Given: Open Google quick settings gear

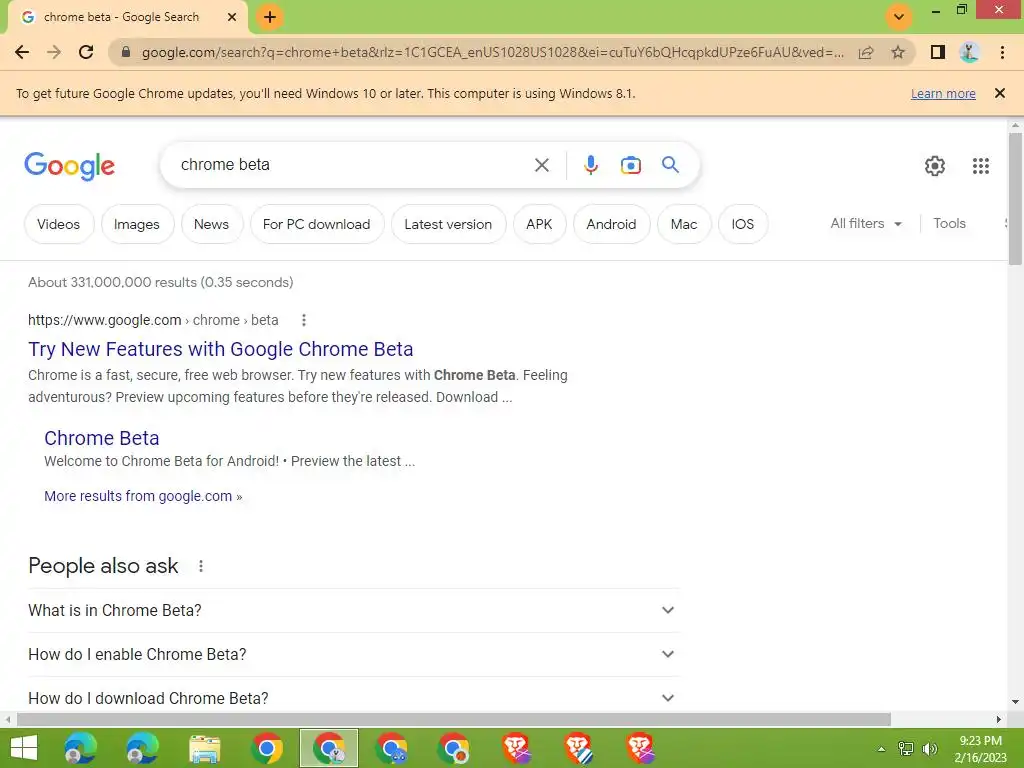Looking at the screenshot, I should coord(935,166).
